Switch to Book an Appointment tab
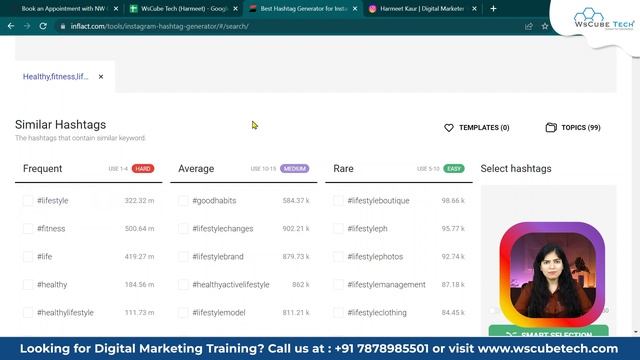 click(63, 9)
